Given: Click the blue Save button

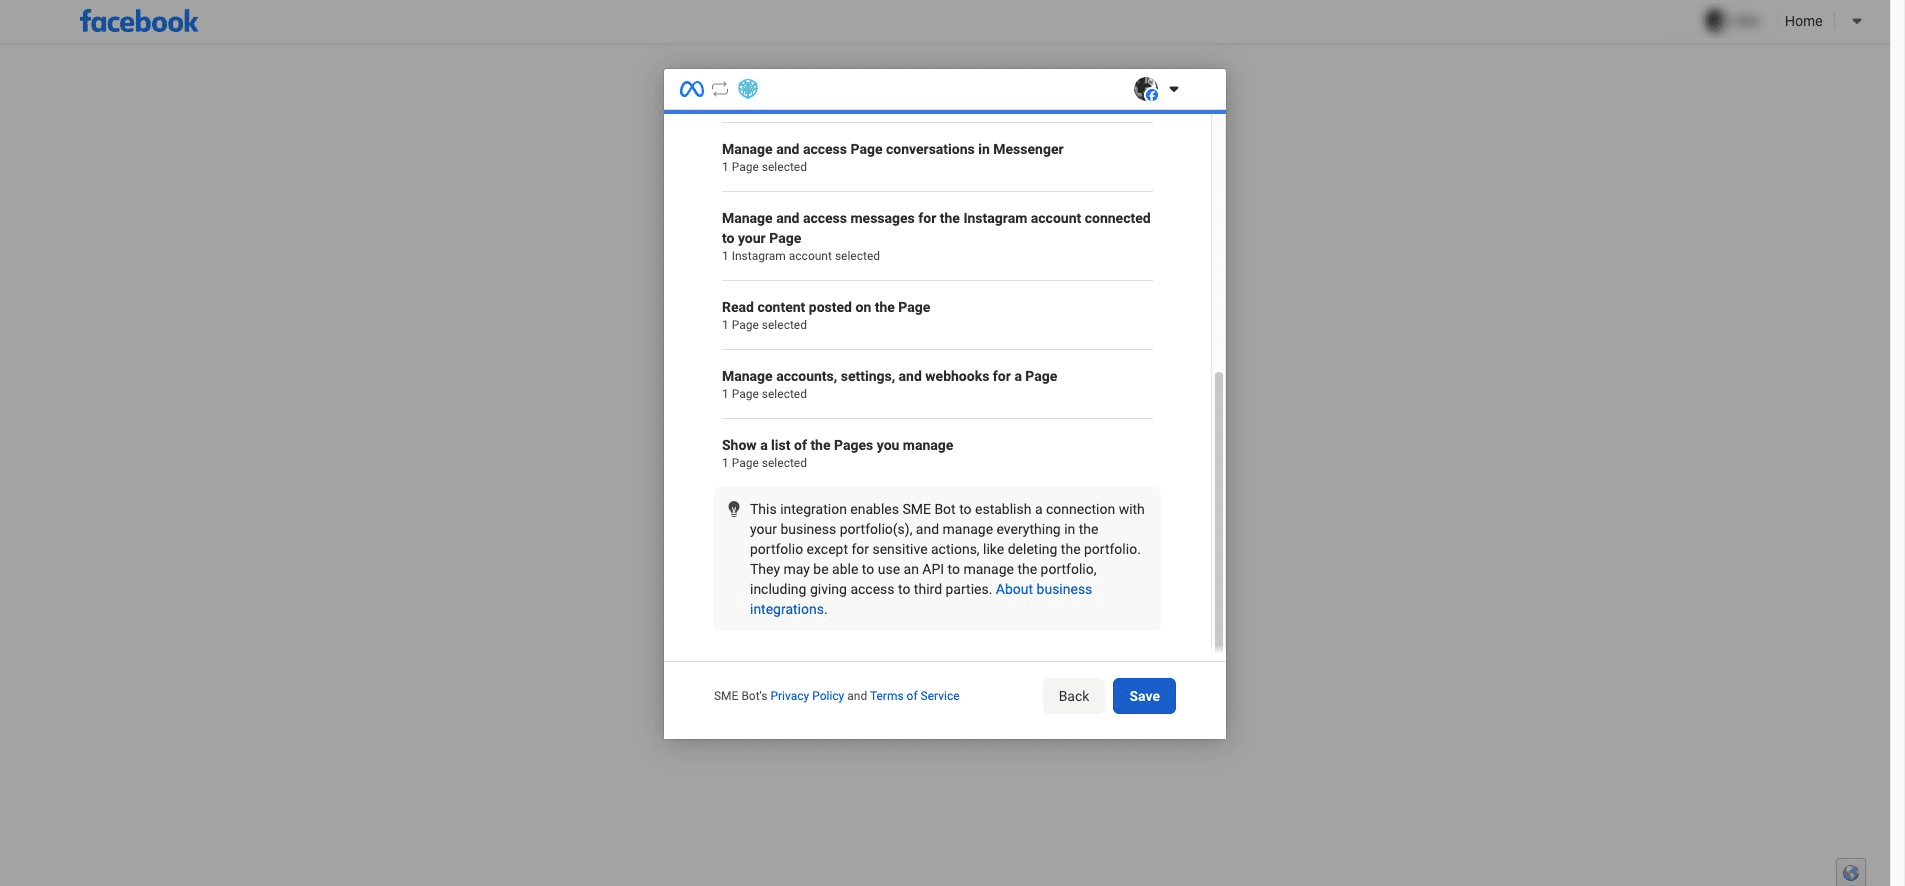Looking at the screenshot, I should coord(1144,696).
